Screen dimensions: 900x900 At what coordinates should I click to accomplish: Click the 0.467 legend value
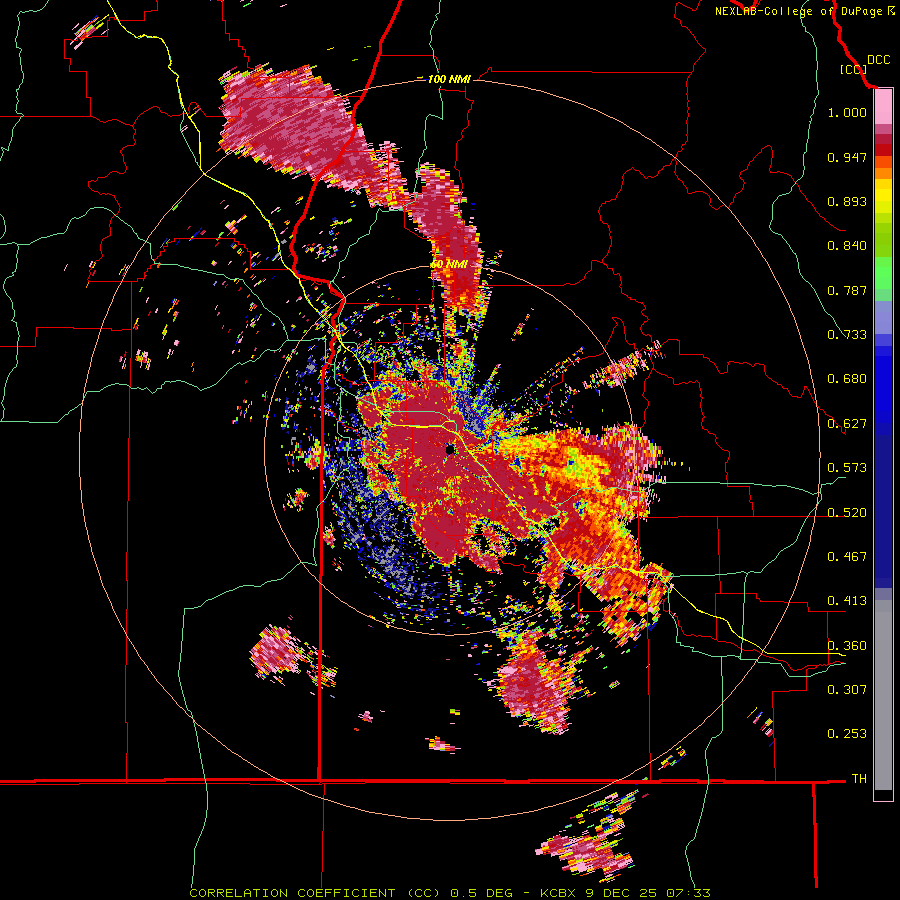click(847, 557)
